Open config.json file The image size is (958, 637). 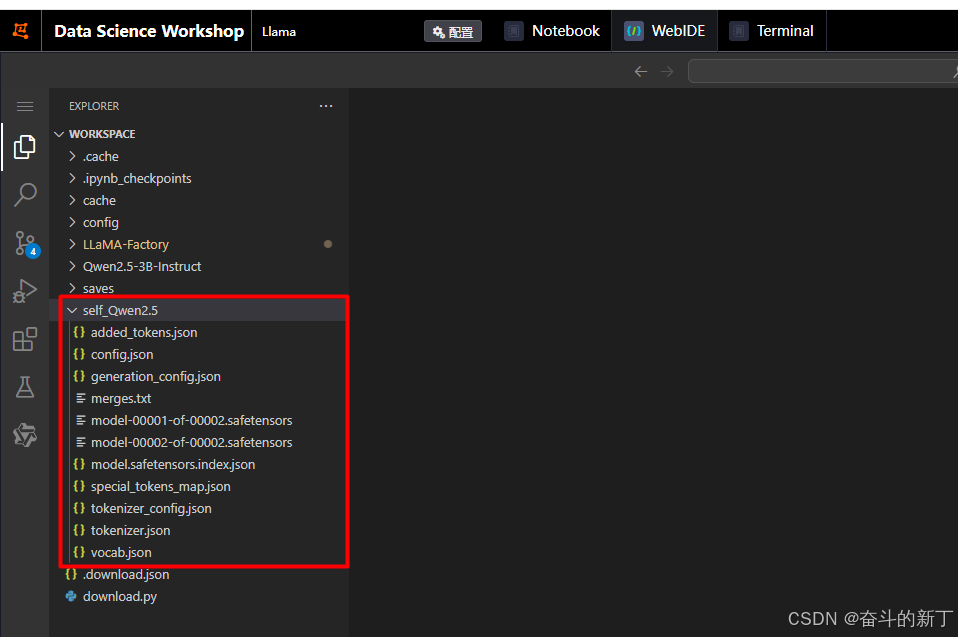click(x=199, y=354)
